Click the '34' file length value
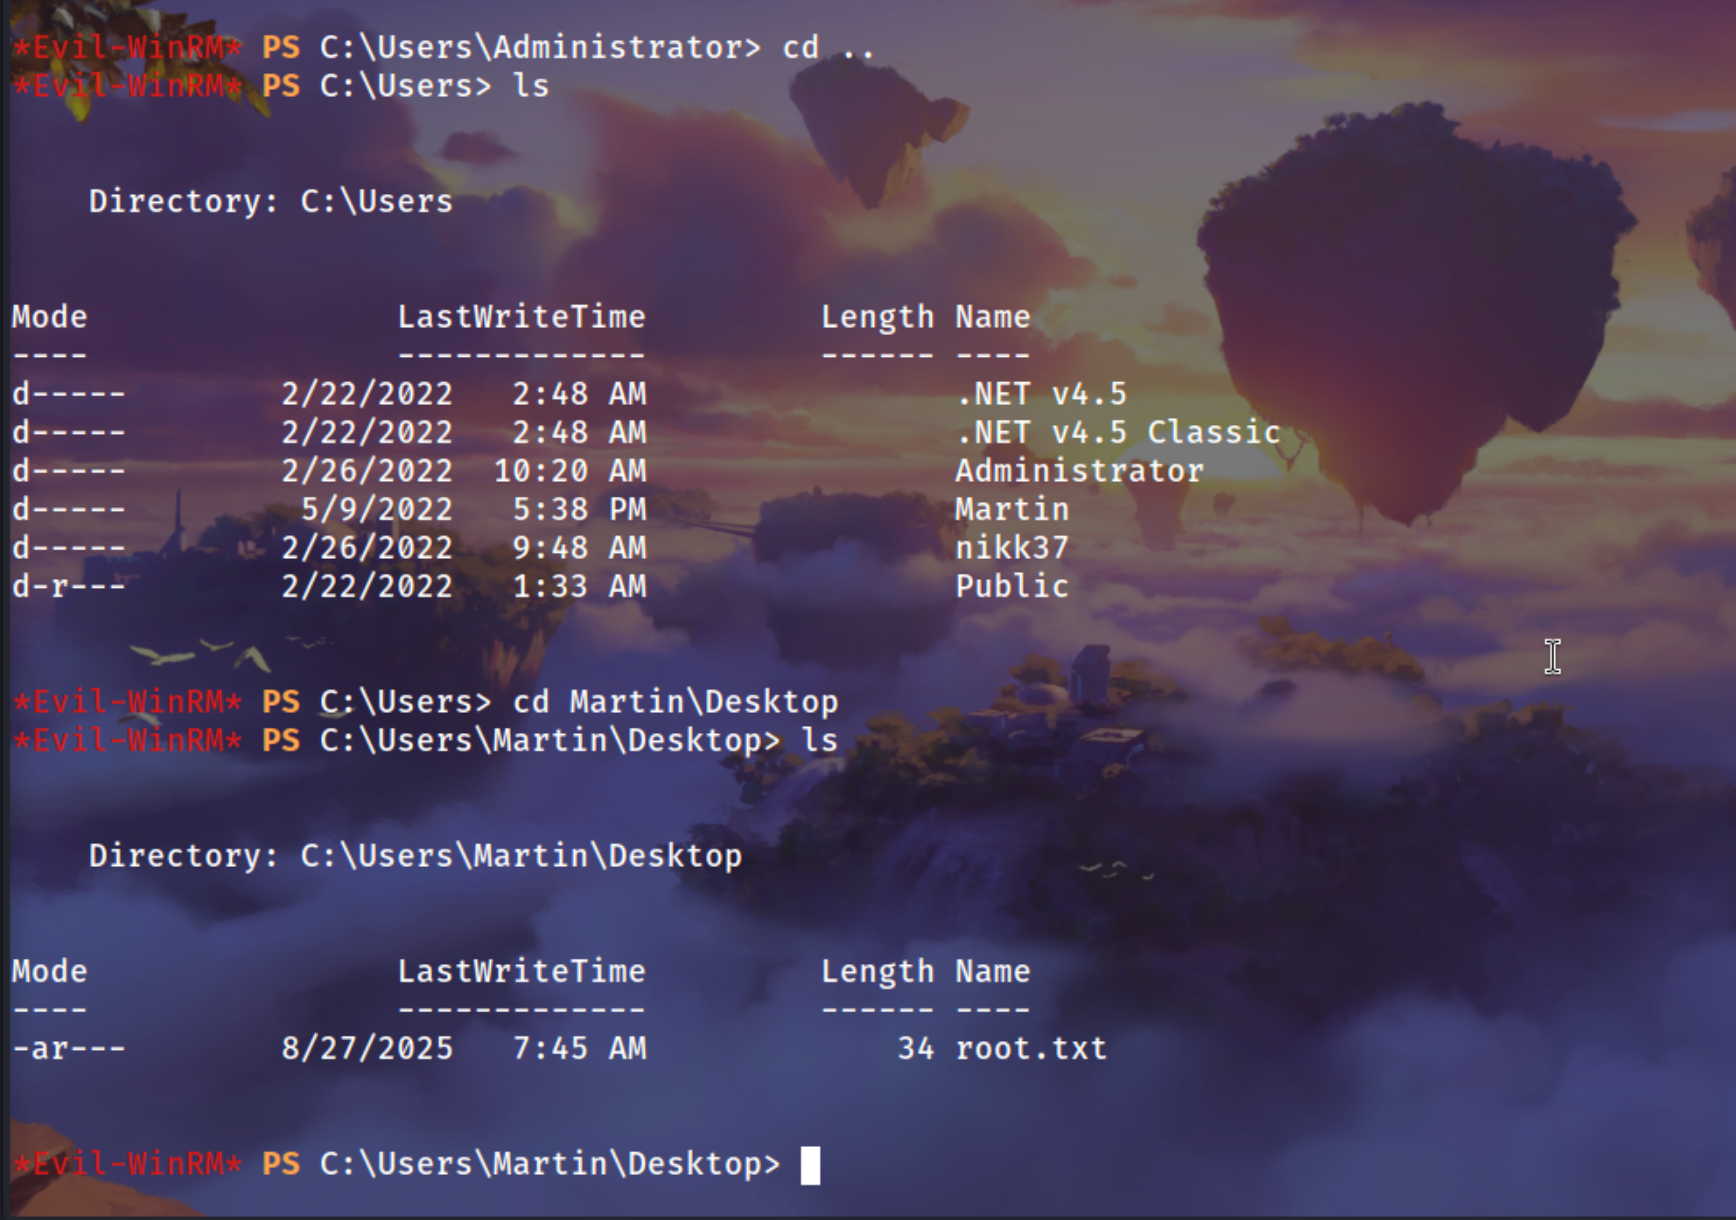 [916, 1048]
